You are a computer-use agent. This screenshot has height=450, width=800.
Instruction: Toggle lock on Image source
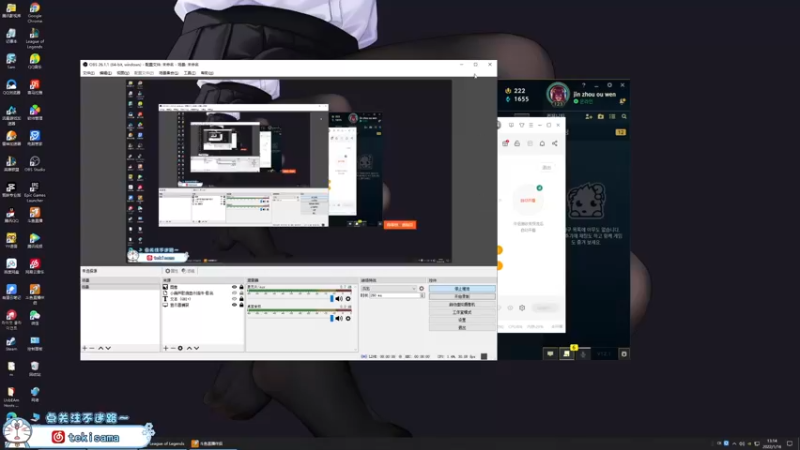[241, 287]
